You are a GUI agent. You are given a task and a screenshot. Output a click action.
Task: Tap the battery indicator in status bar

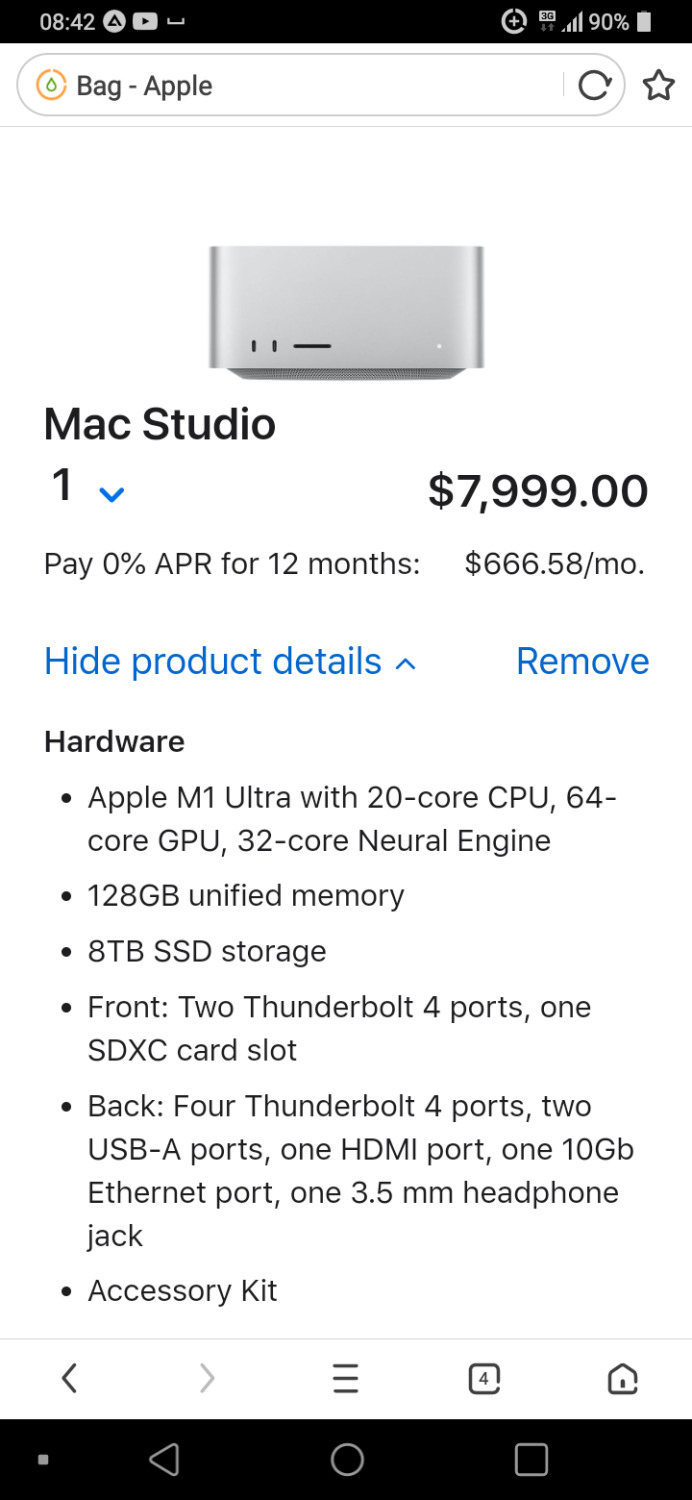[644, 21]
